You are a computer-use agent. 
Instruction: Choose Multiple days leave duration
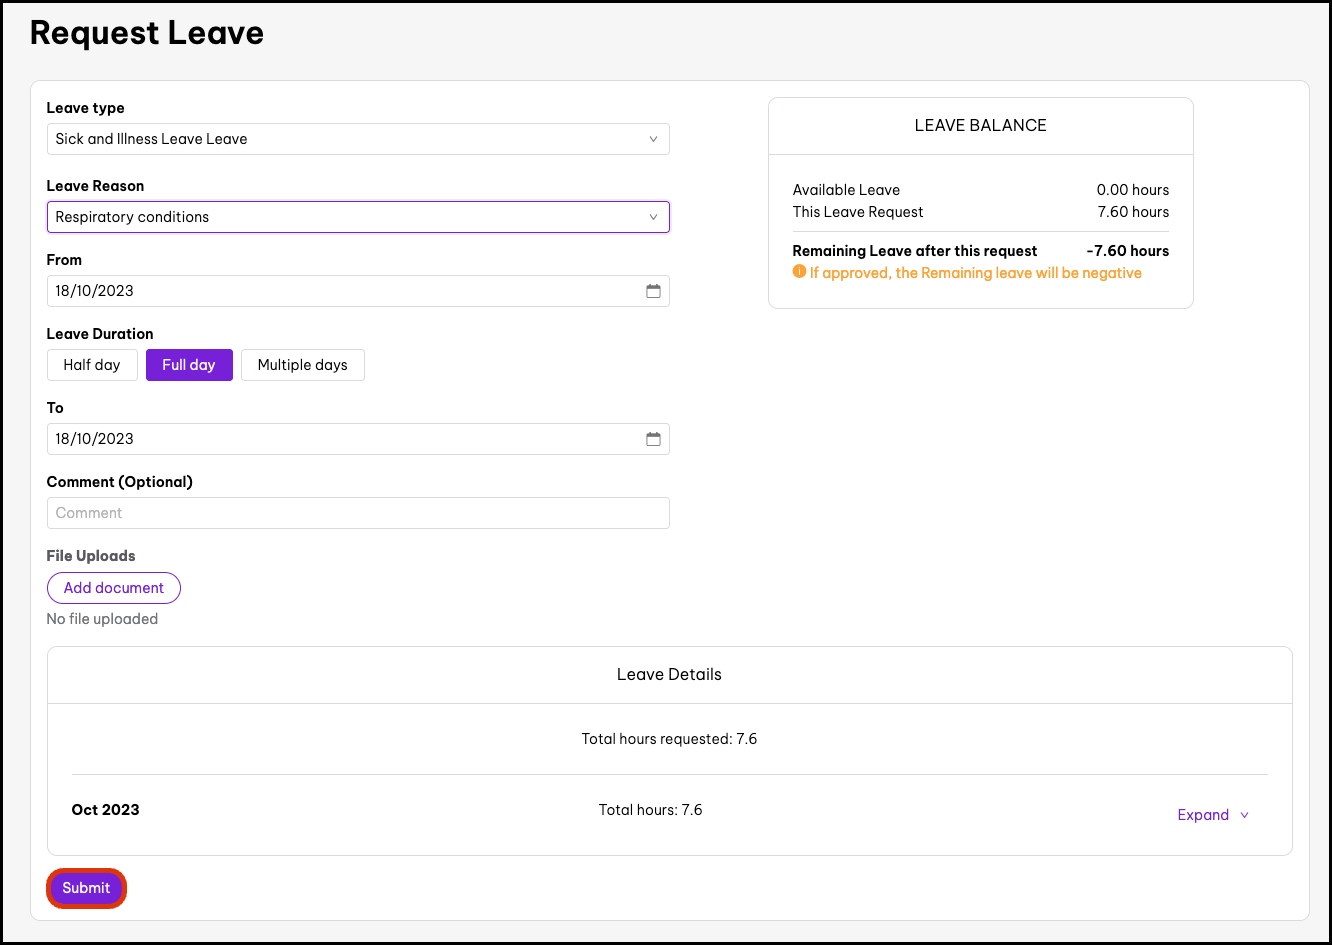302,365
